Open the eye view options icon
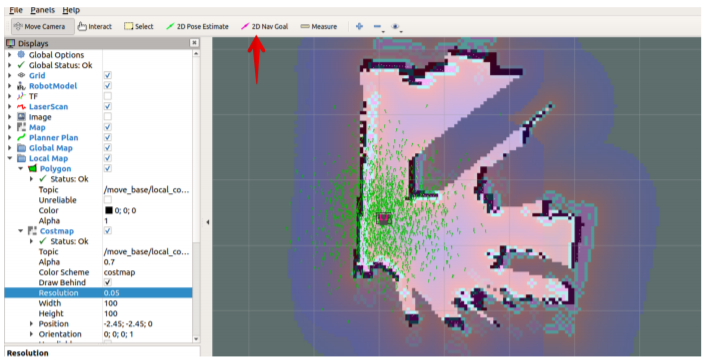The height and width of the screenshot is (362, 708). (395, 27)
